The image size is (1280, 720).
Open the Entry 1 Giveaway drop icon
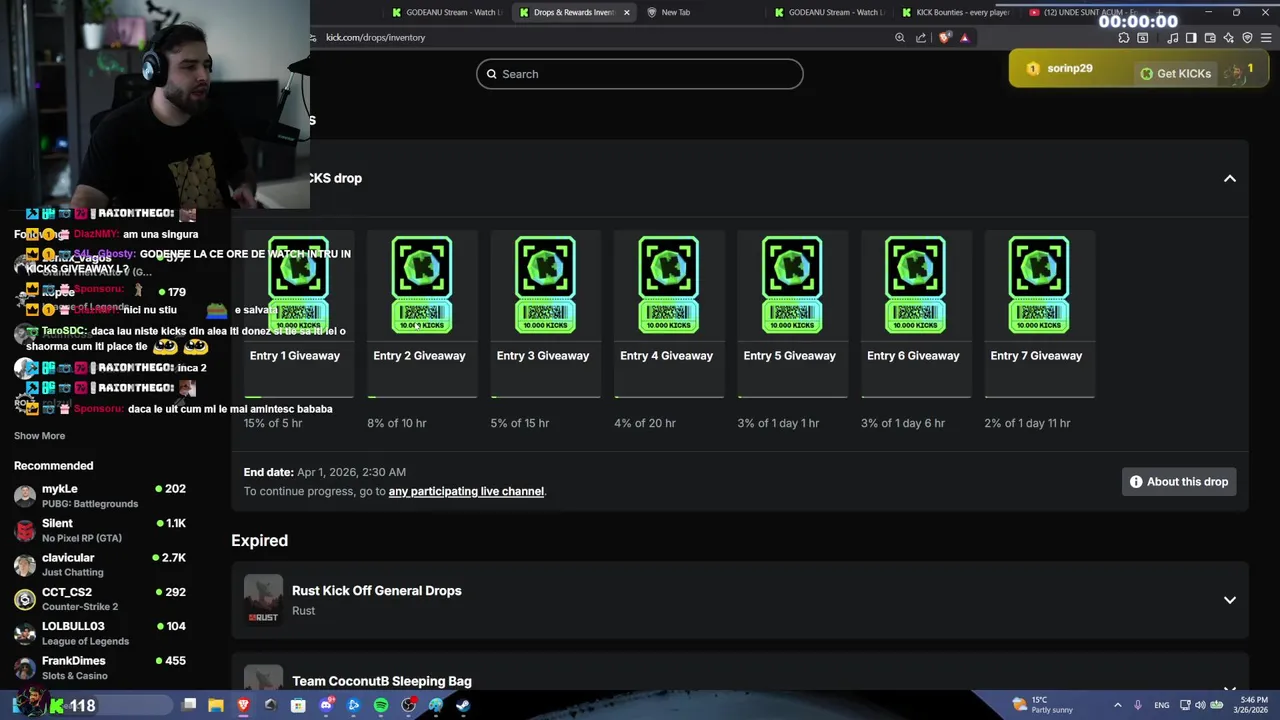[x=298, y=285]
